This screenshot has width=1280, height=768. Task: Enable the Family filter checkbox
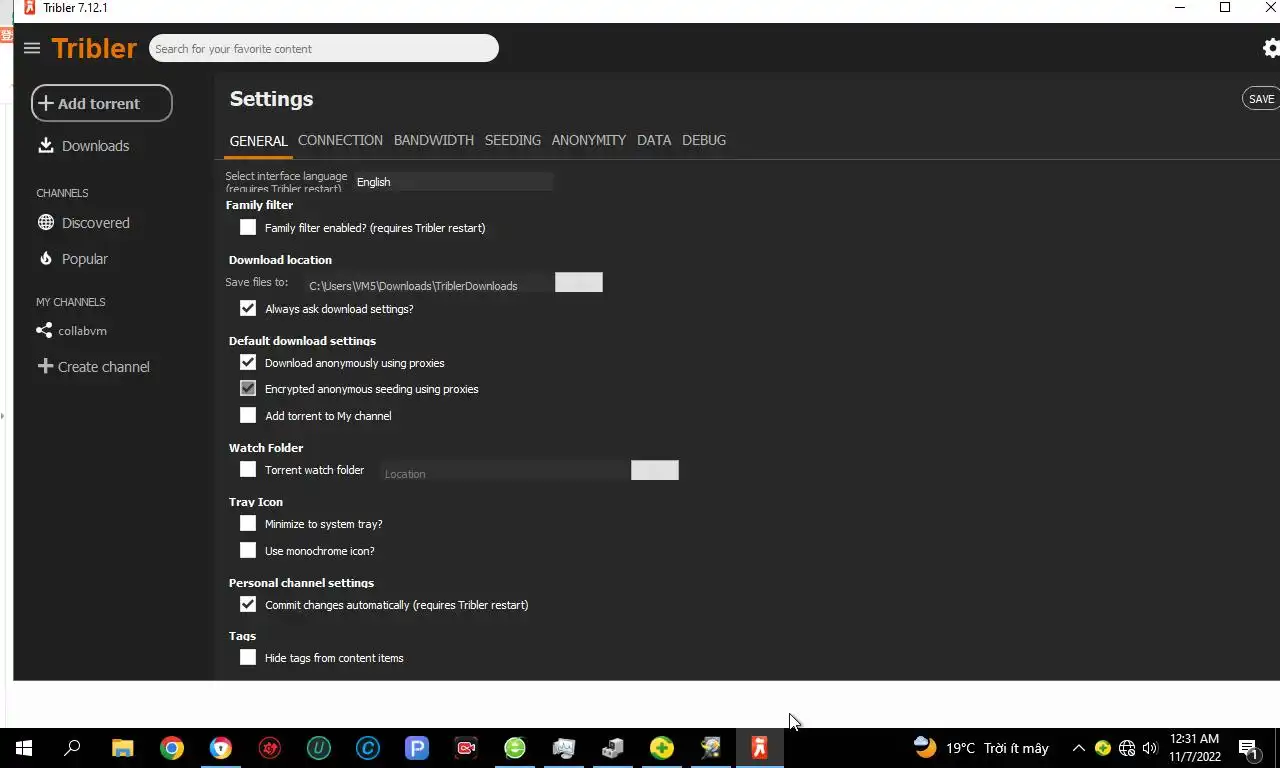tap(248, 228)
